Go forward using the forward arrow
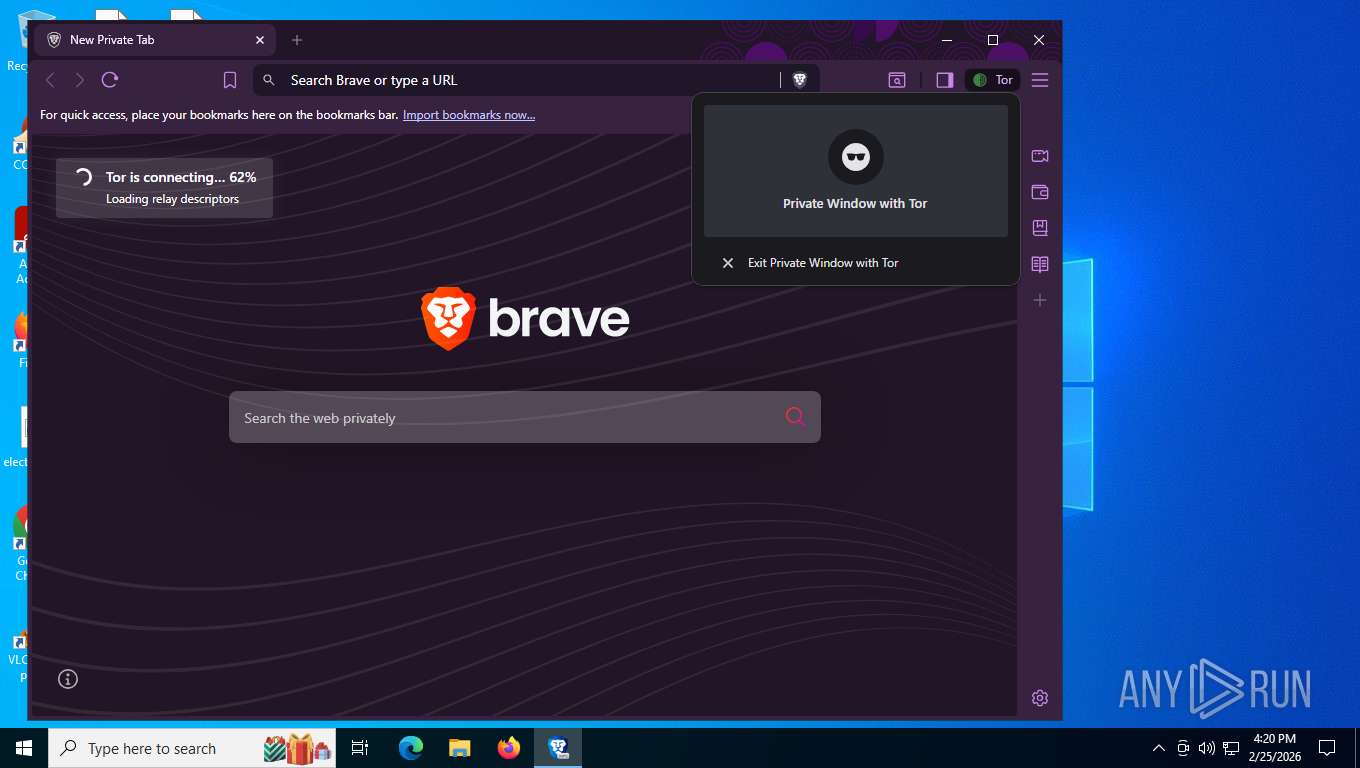Viewport: 1360px width, 768px height. pyautogui.click(x=80, y=80)
